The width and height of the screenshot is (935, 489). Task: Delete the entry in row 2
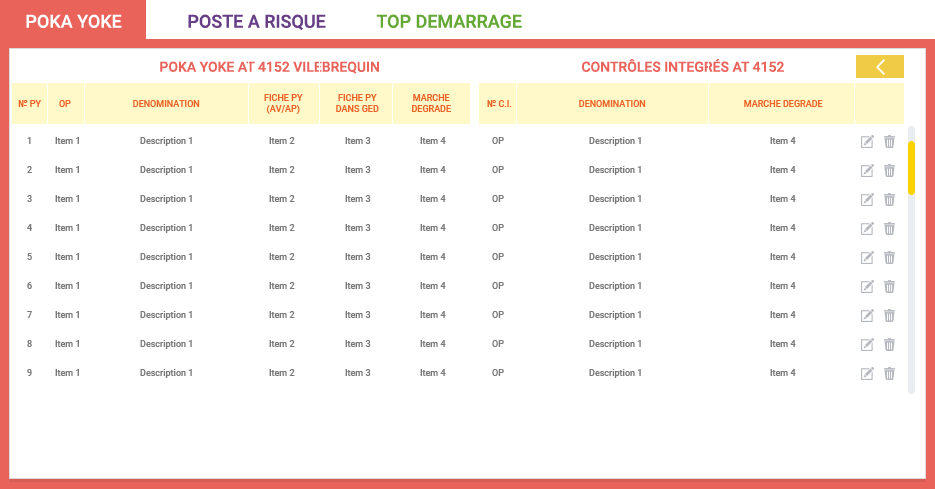(889, 171)
